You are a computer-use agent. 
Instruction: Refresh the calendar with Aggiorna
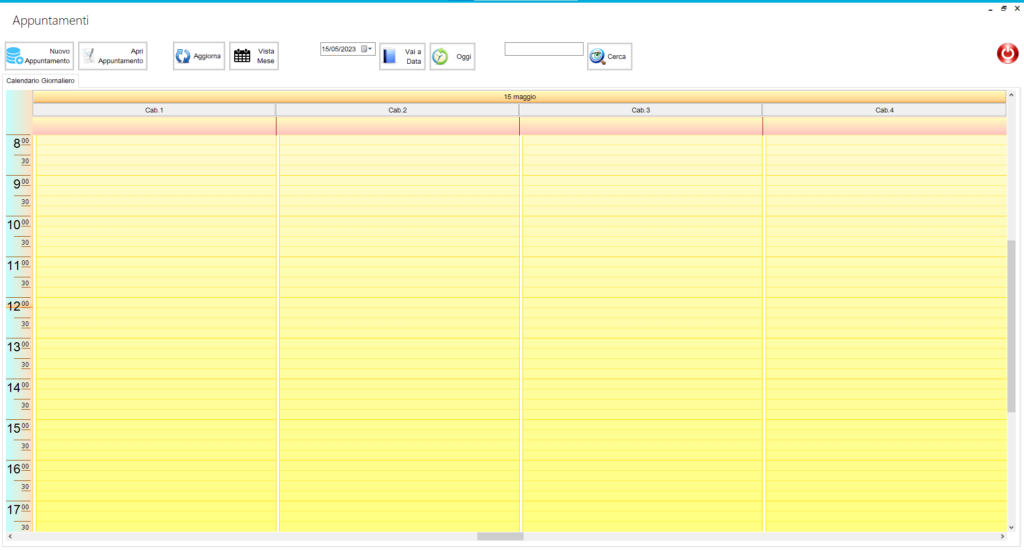tap(198, 56)
